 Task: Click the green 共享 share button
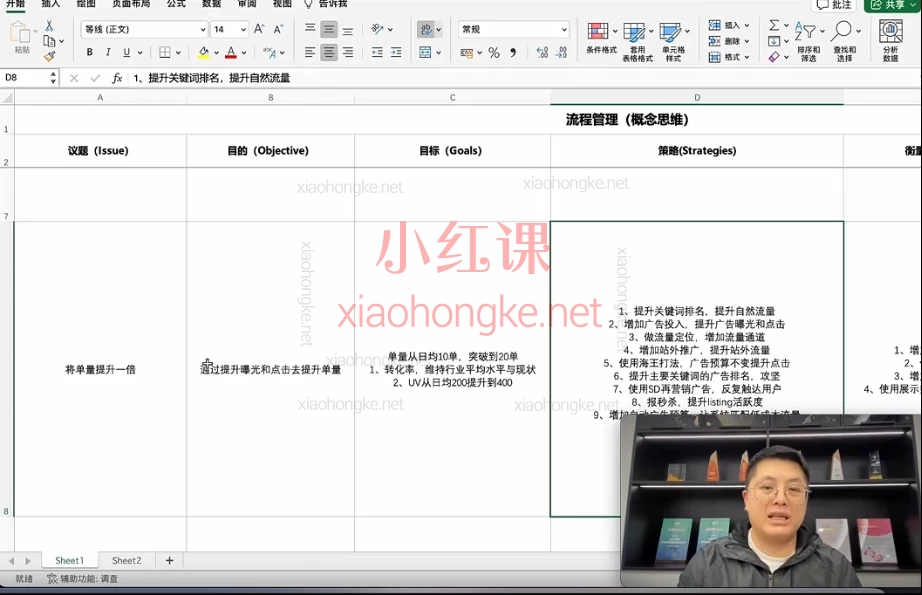[892, 5]
